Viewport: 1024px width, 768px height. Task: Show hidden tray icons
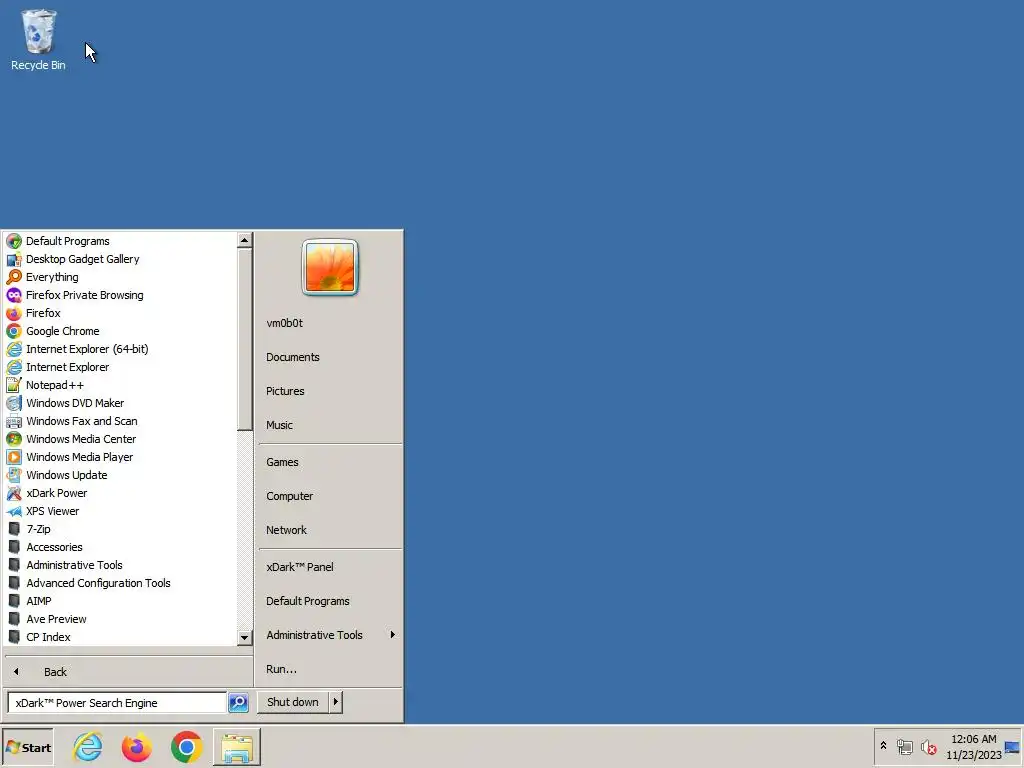884,746
